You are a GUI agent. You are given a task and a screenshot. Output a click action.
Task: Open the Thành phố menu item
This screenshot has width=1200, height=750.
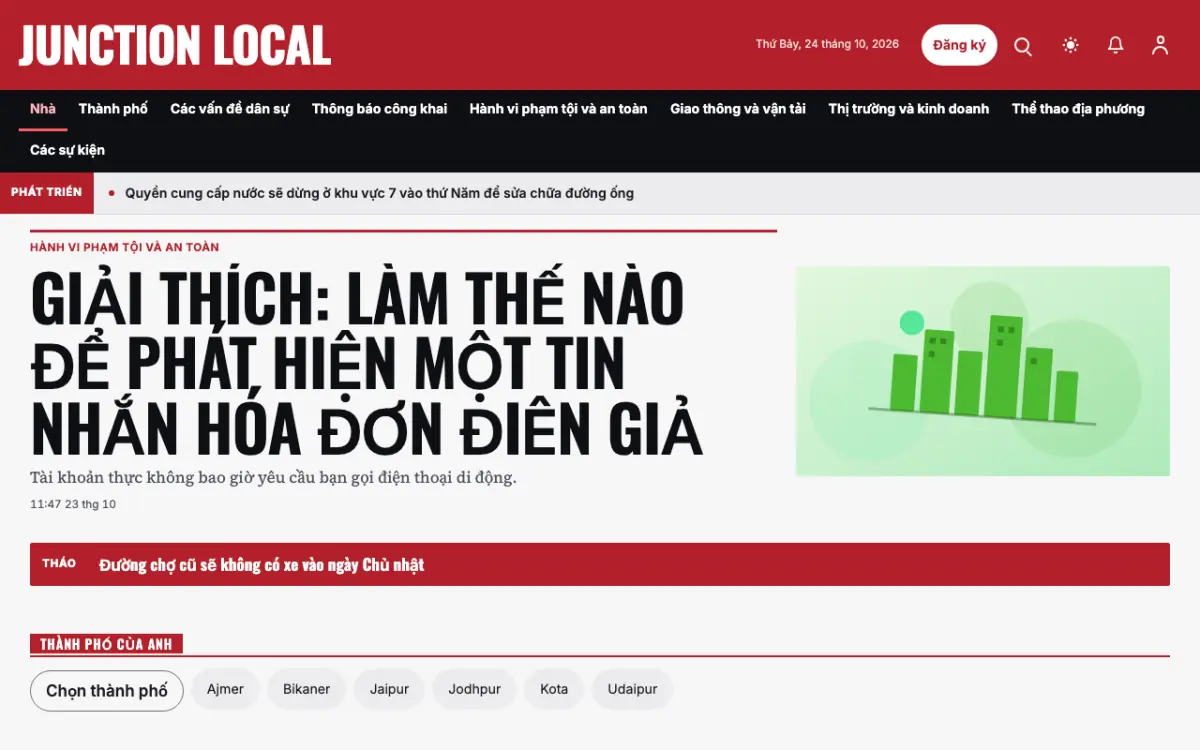pyautogui.click(x=113, y=109)
